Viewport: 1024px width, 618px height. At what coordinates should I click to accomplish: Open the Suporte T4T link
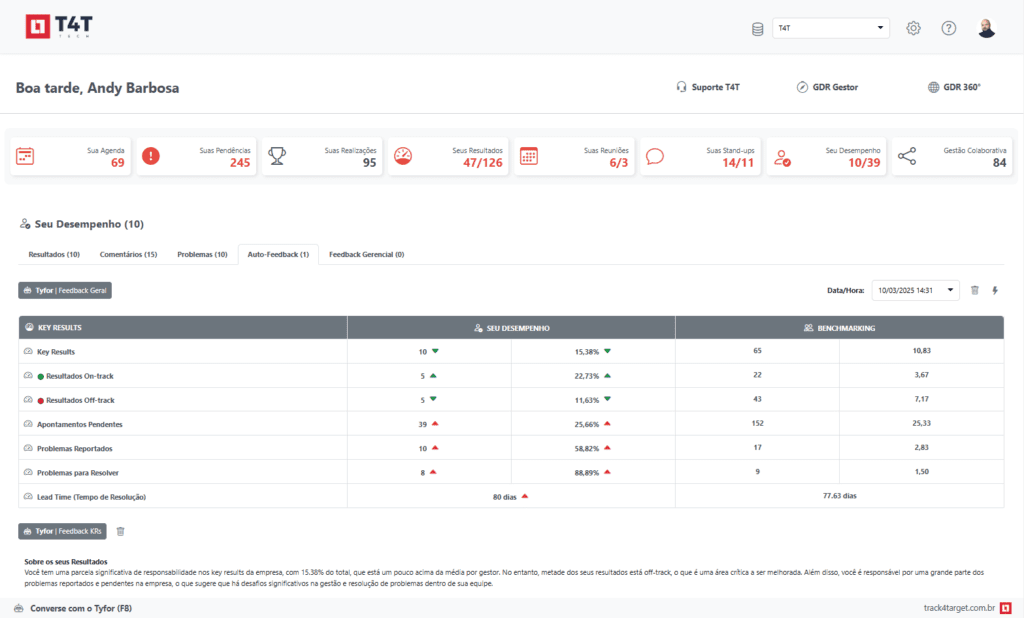(x=707, y=87)
